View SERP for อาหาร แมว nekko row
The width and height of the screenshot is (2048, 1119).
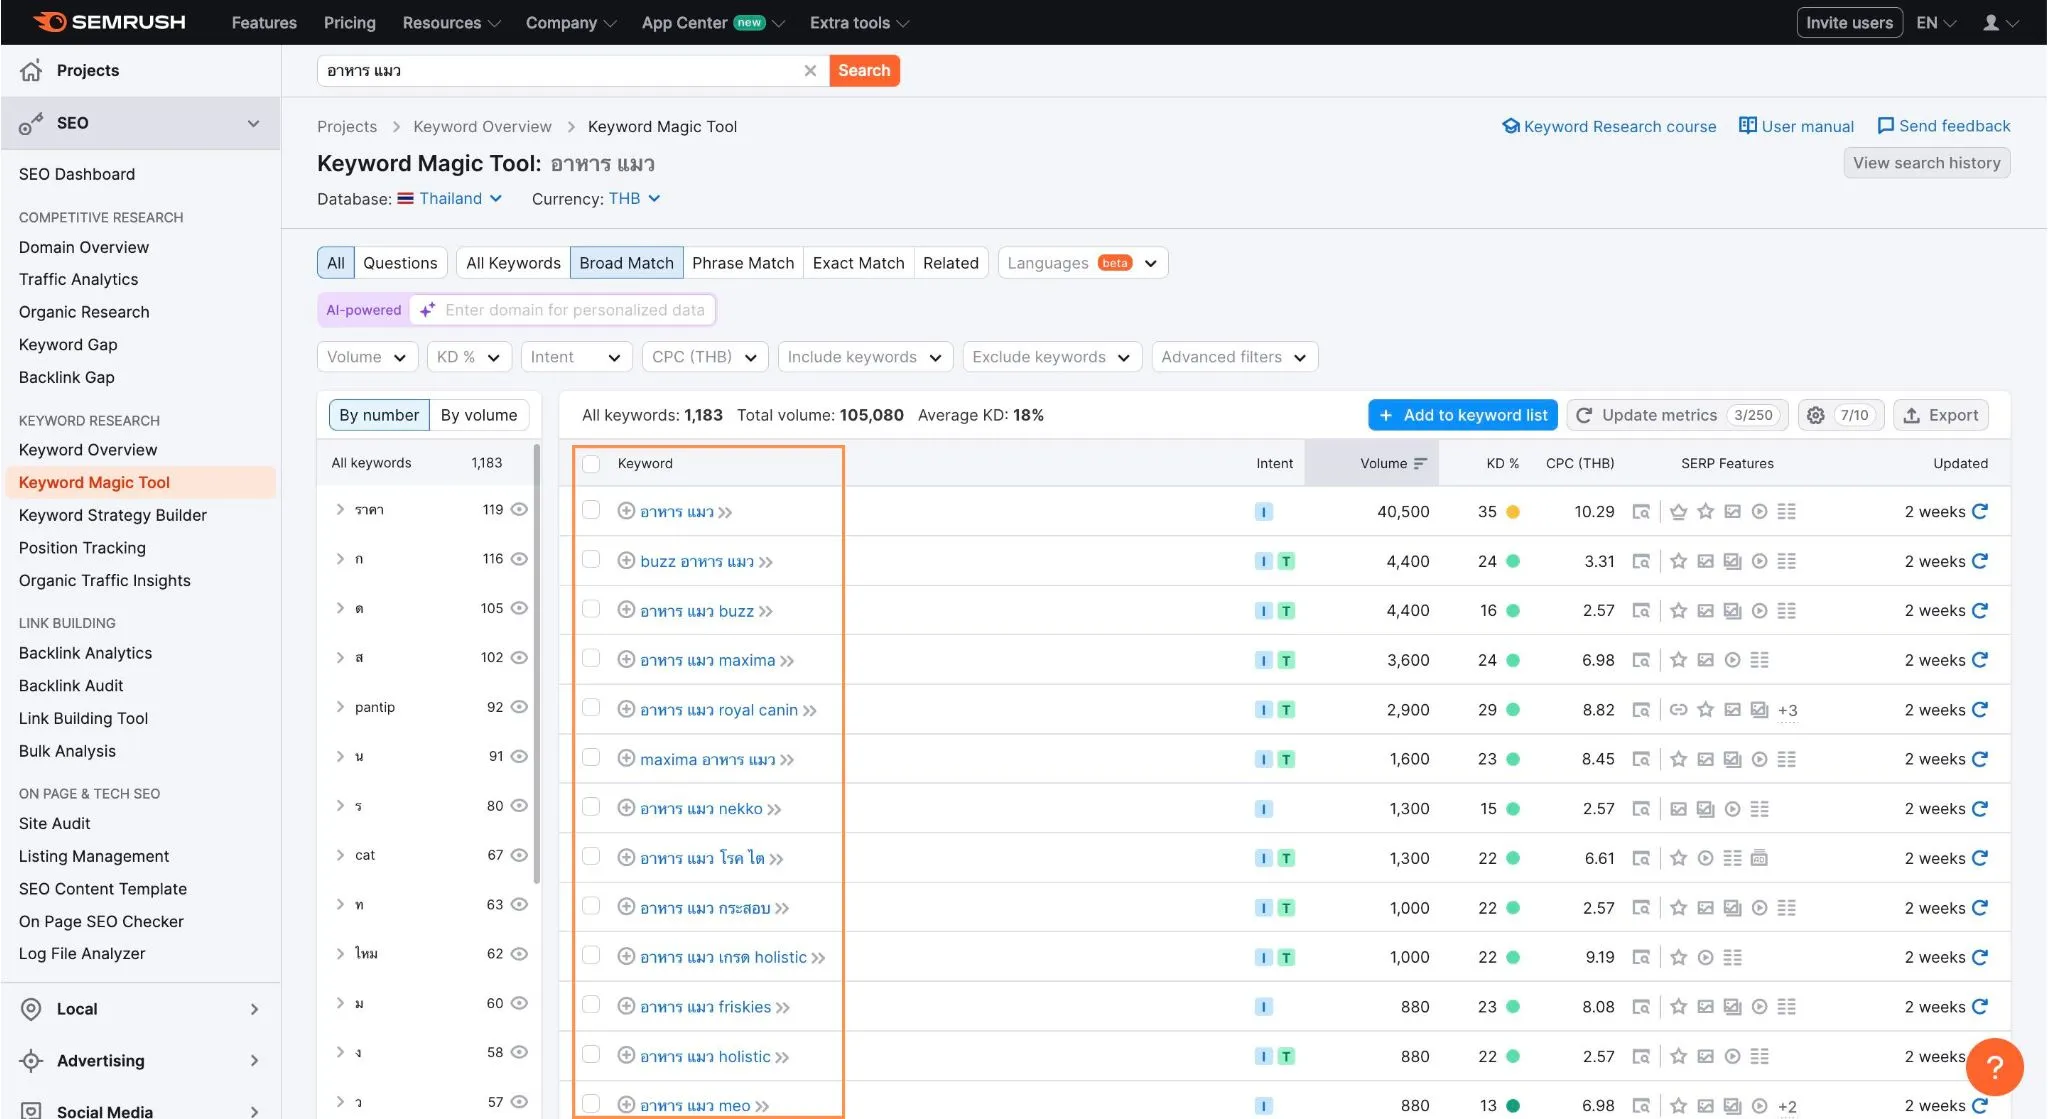(1641, 808)
